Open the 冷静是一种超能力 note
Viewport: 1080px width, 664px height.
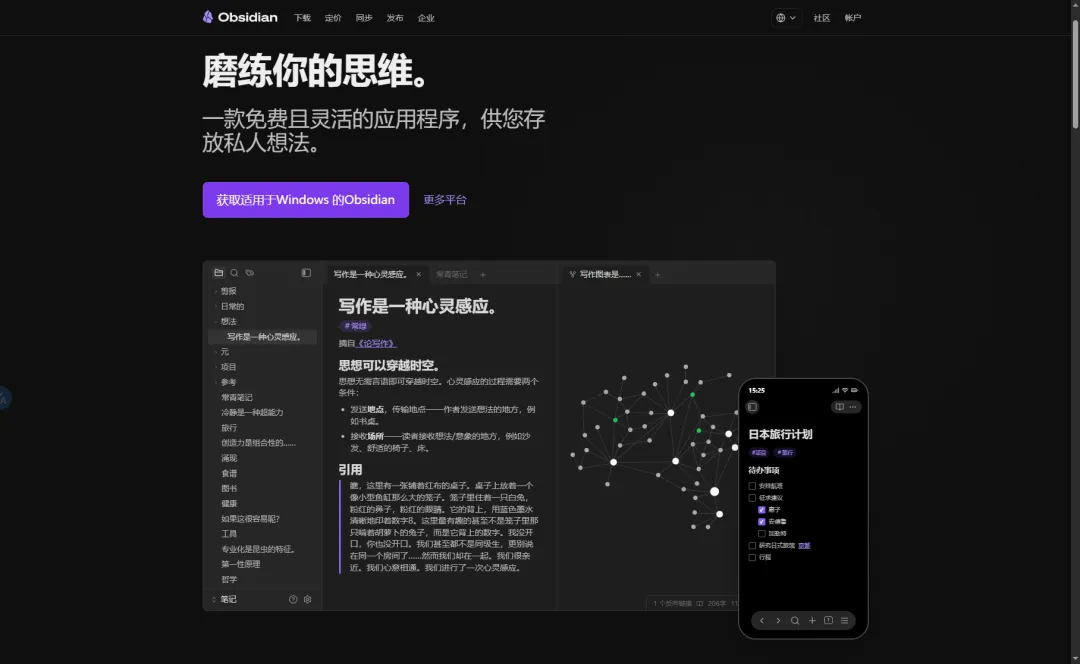[x=252, y=413]
